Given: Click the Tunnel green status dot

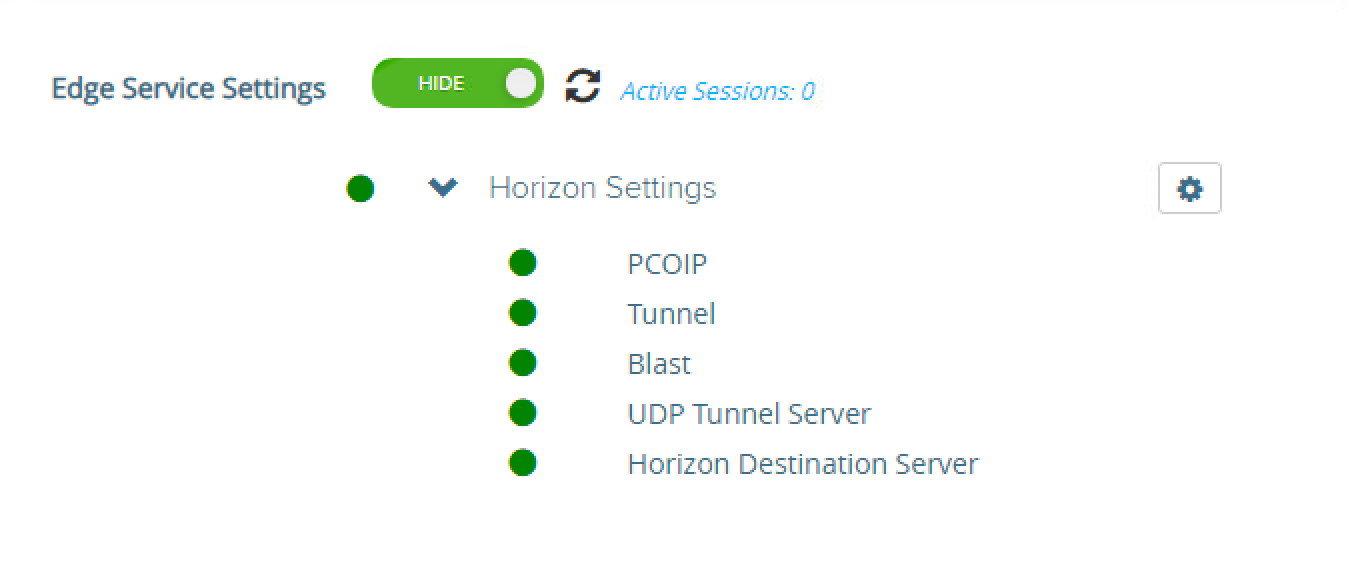Looking at the screenshot, I should pyautogui.click(x=523, y=313).
